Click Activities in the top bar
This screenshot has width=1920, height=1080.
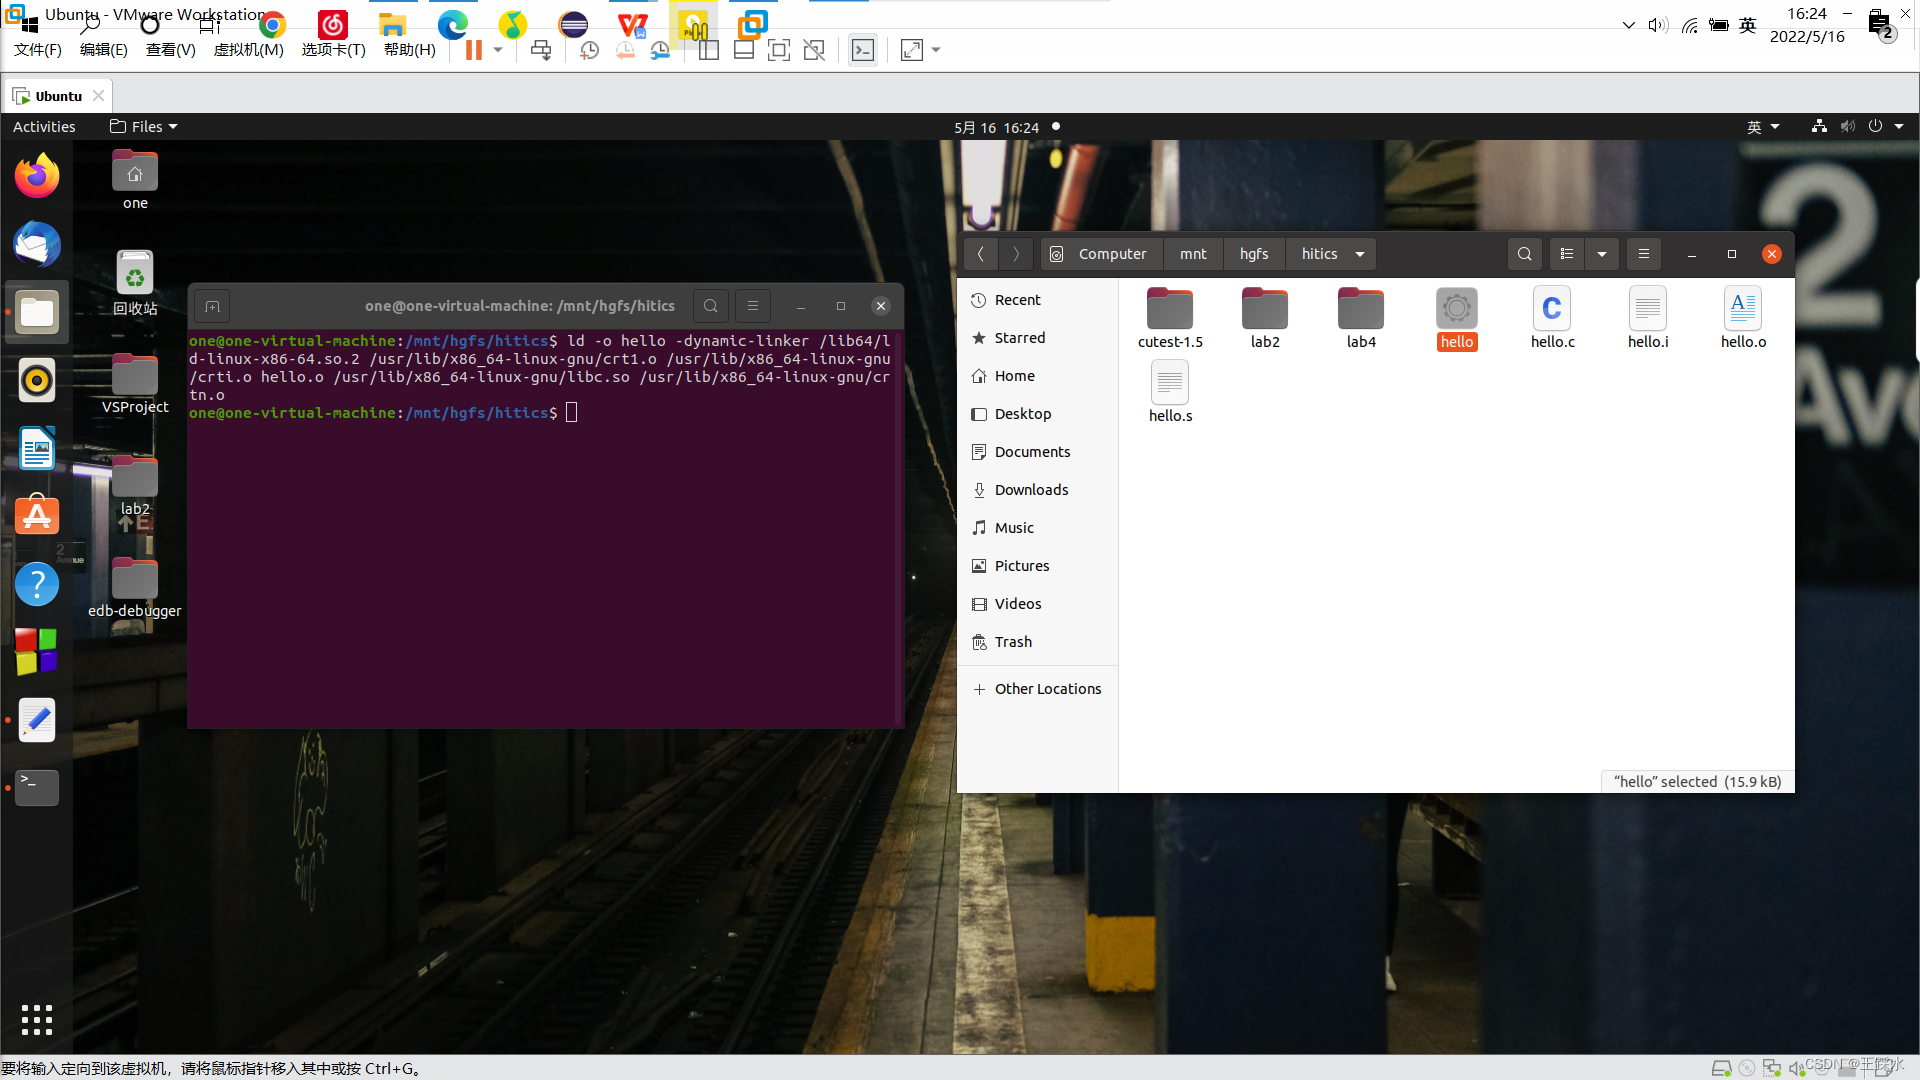tap(44, 127)
